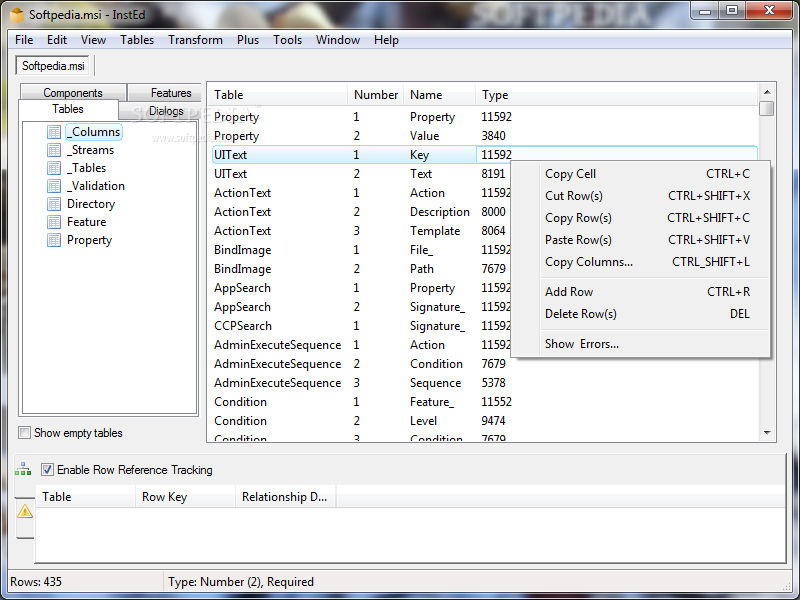Open the File menu
800x600 pixels.
pos(24,40)
